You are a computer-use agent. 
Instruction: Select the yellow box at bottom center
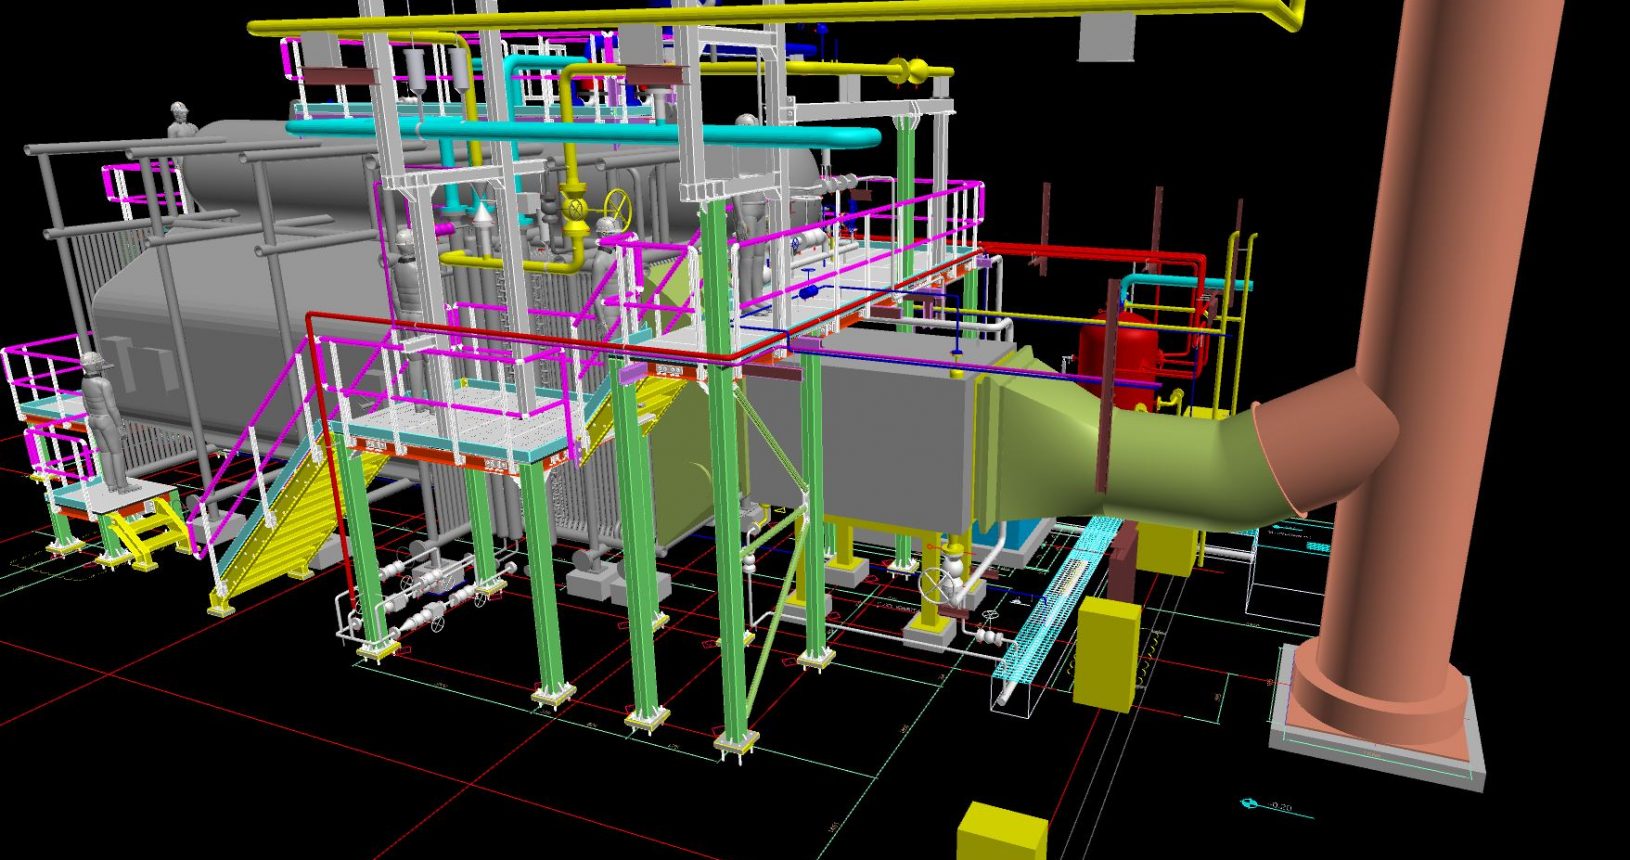click(x=1002, y=832)
